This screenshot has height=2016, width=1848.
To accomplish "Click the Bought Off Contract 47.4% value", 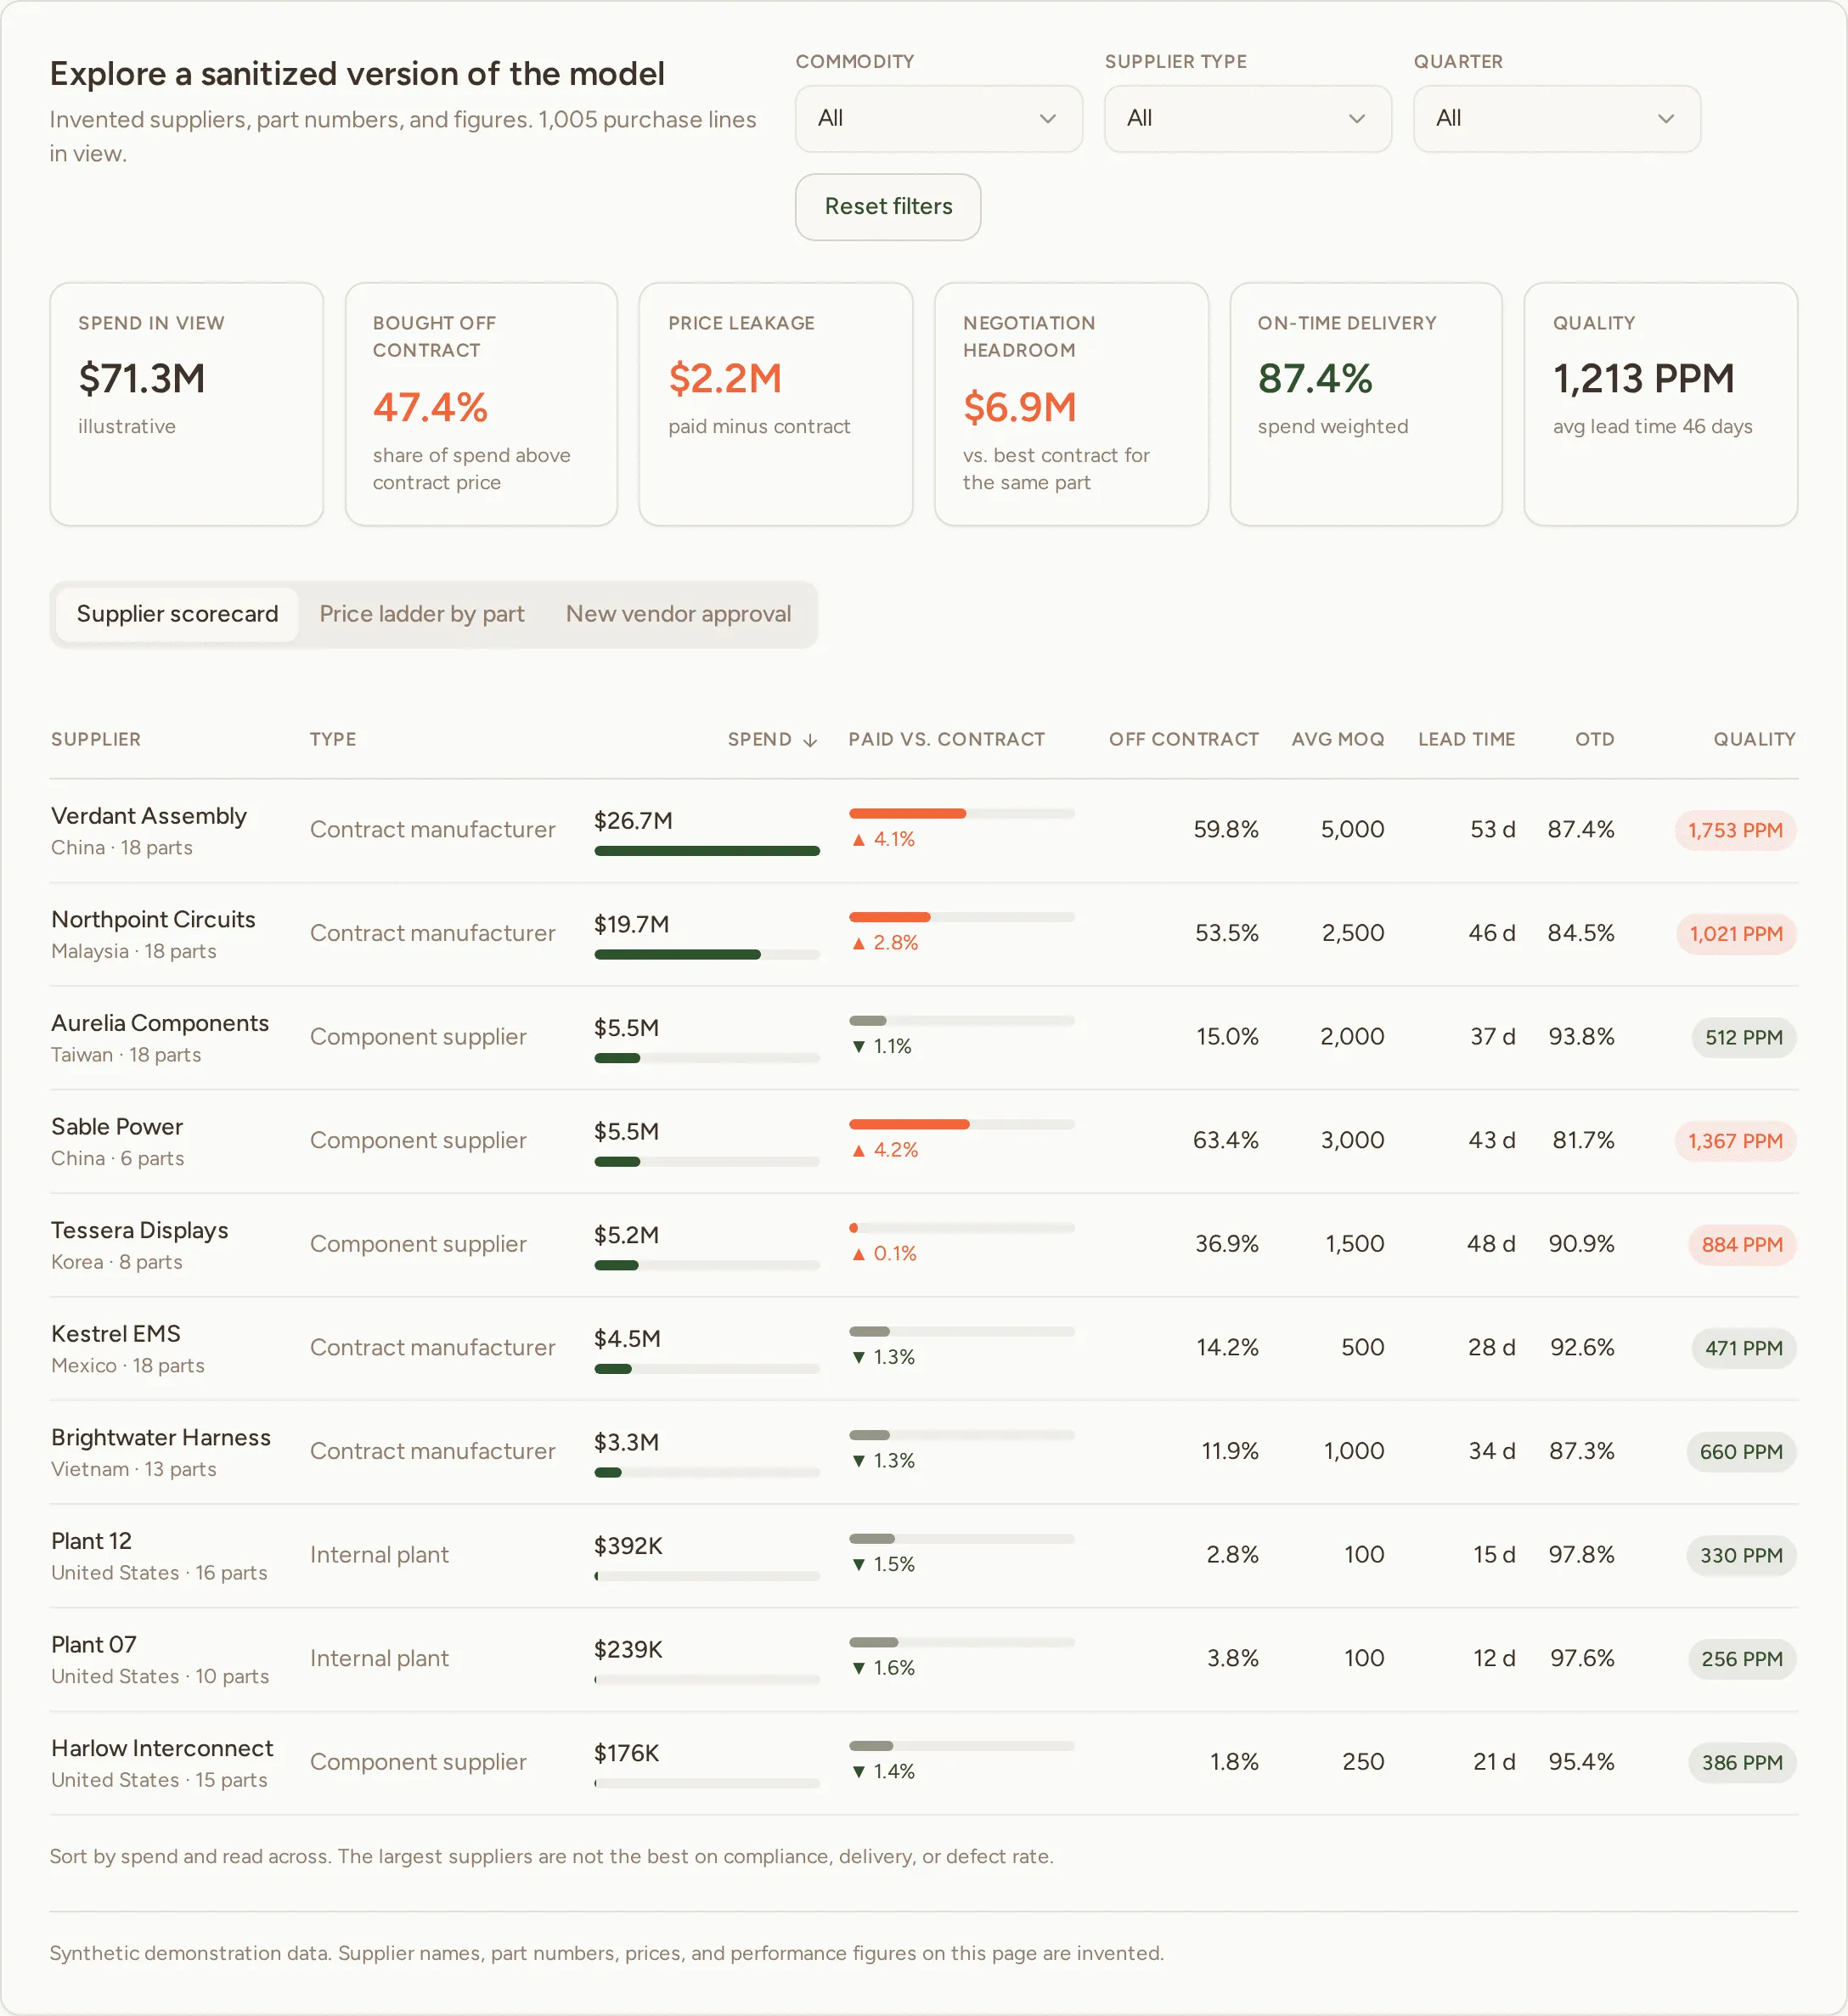I will click(430, 408).
